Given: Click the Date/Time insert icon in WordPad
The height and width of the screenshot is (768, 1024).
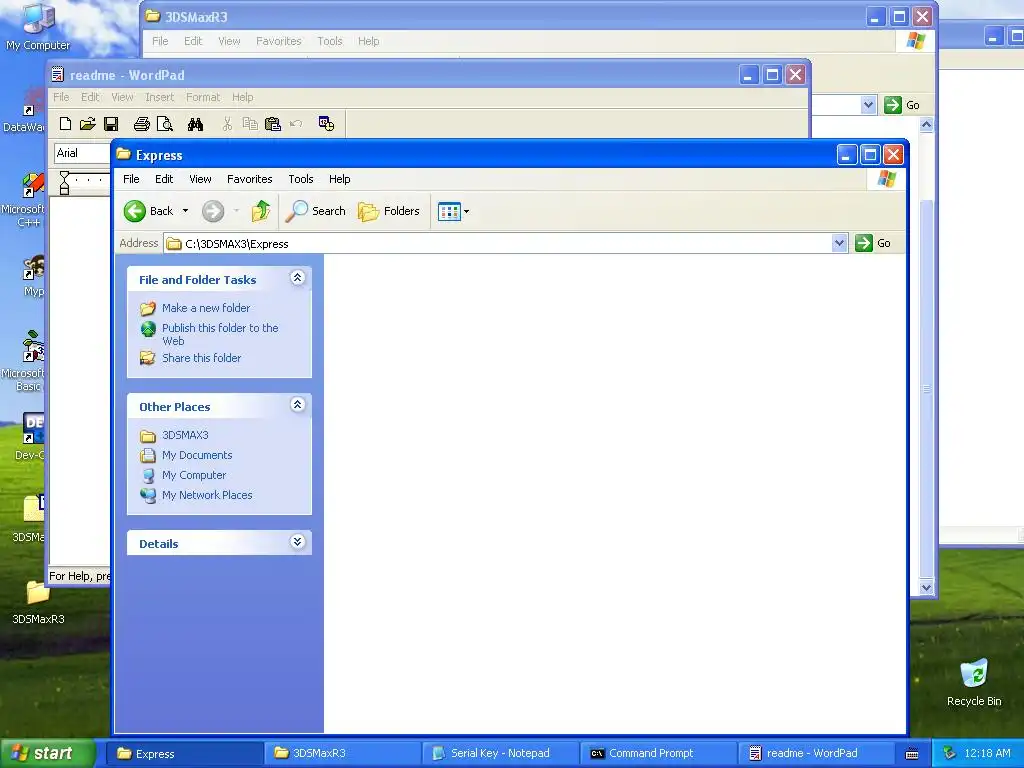Looking at the screenshot, I should coord(326,123).
